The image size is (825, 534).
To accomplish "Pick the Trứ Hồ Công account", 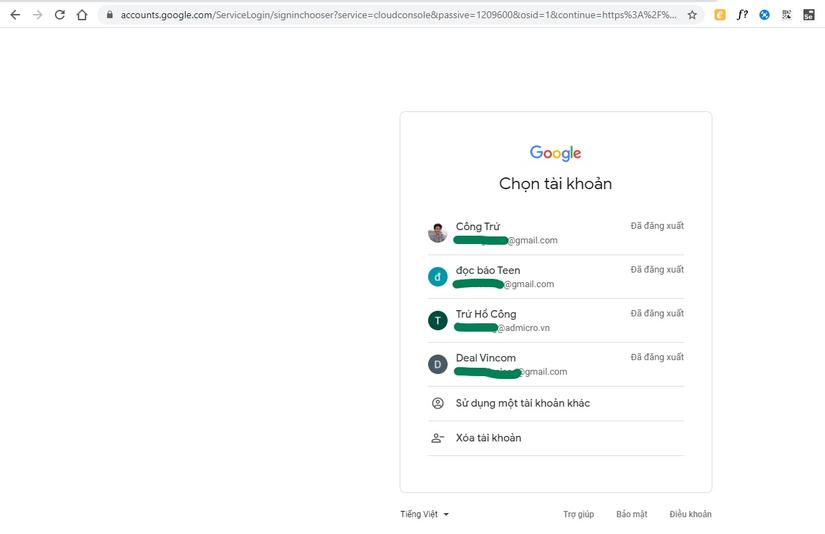I will [x=556, y=320].
